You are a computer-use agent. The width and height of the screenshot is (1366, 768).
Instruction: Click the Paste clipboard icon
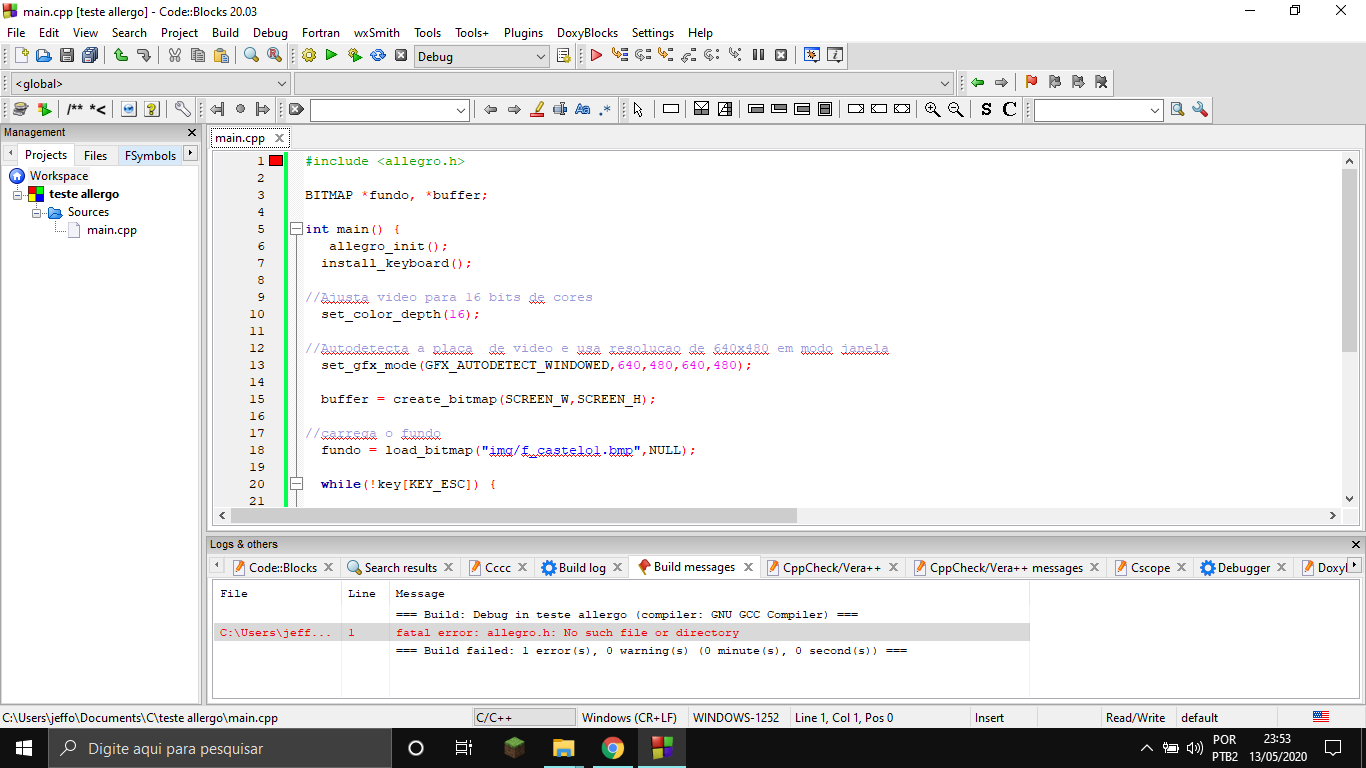tap(221, 56)
